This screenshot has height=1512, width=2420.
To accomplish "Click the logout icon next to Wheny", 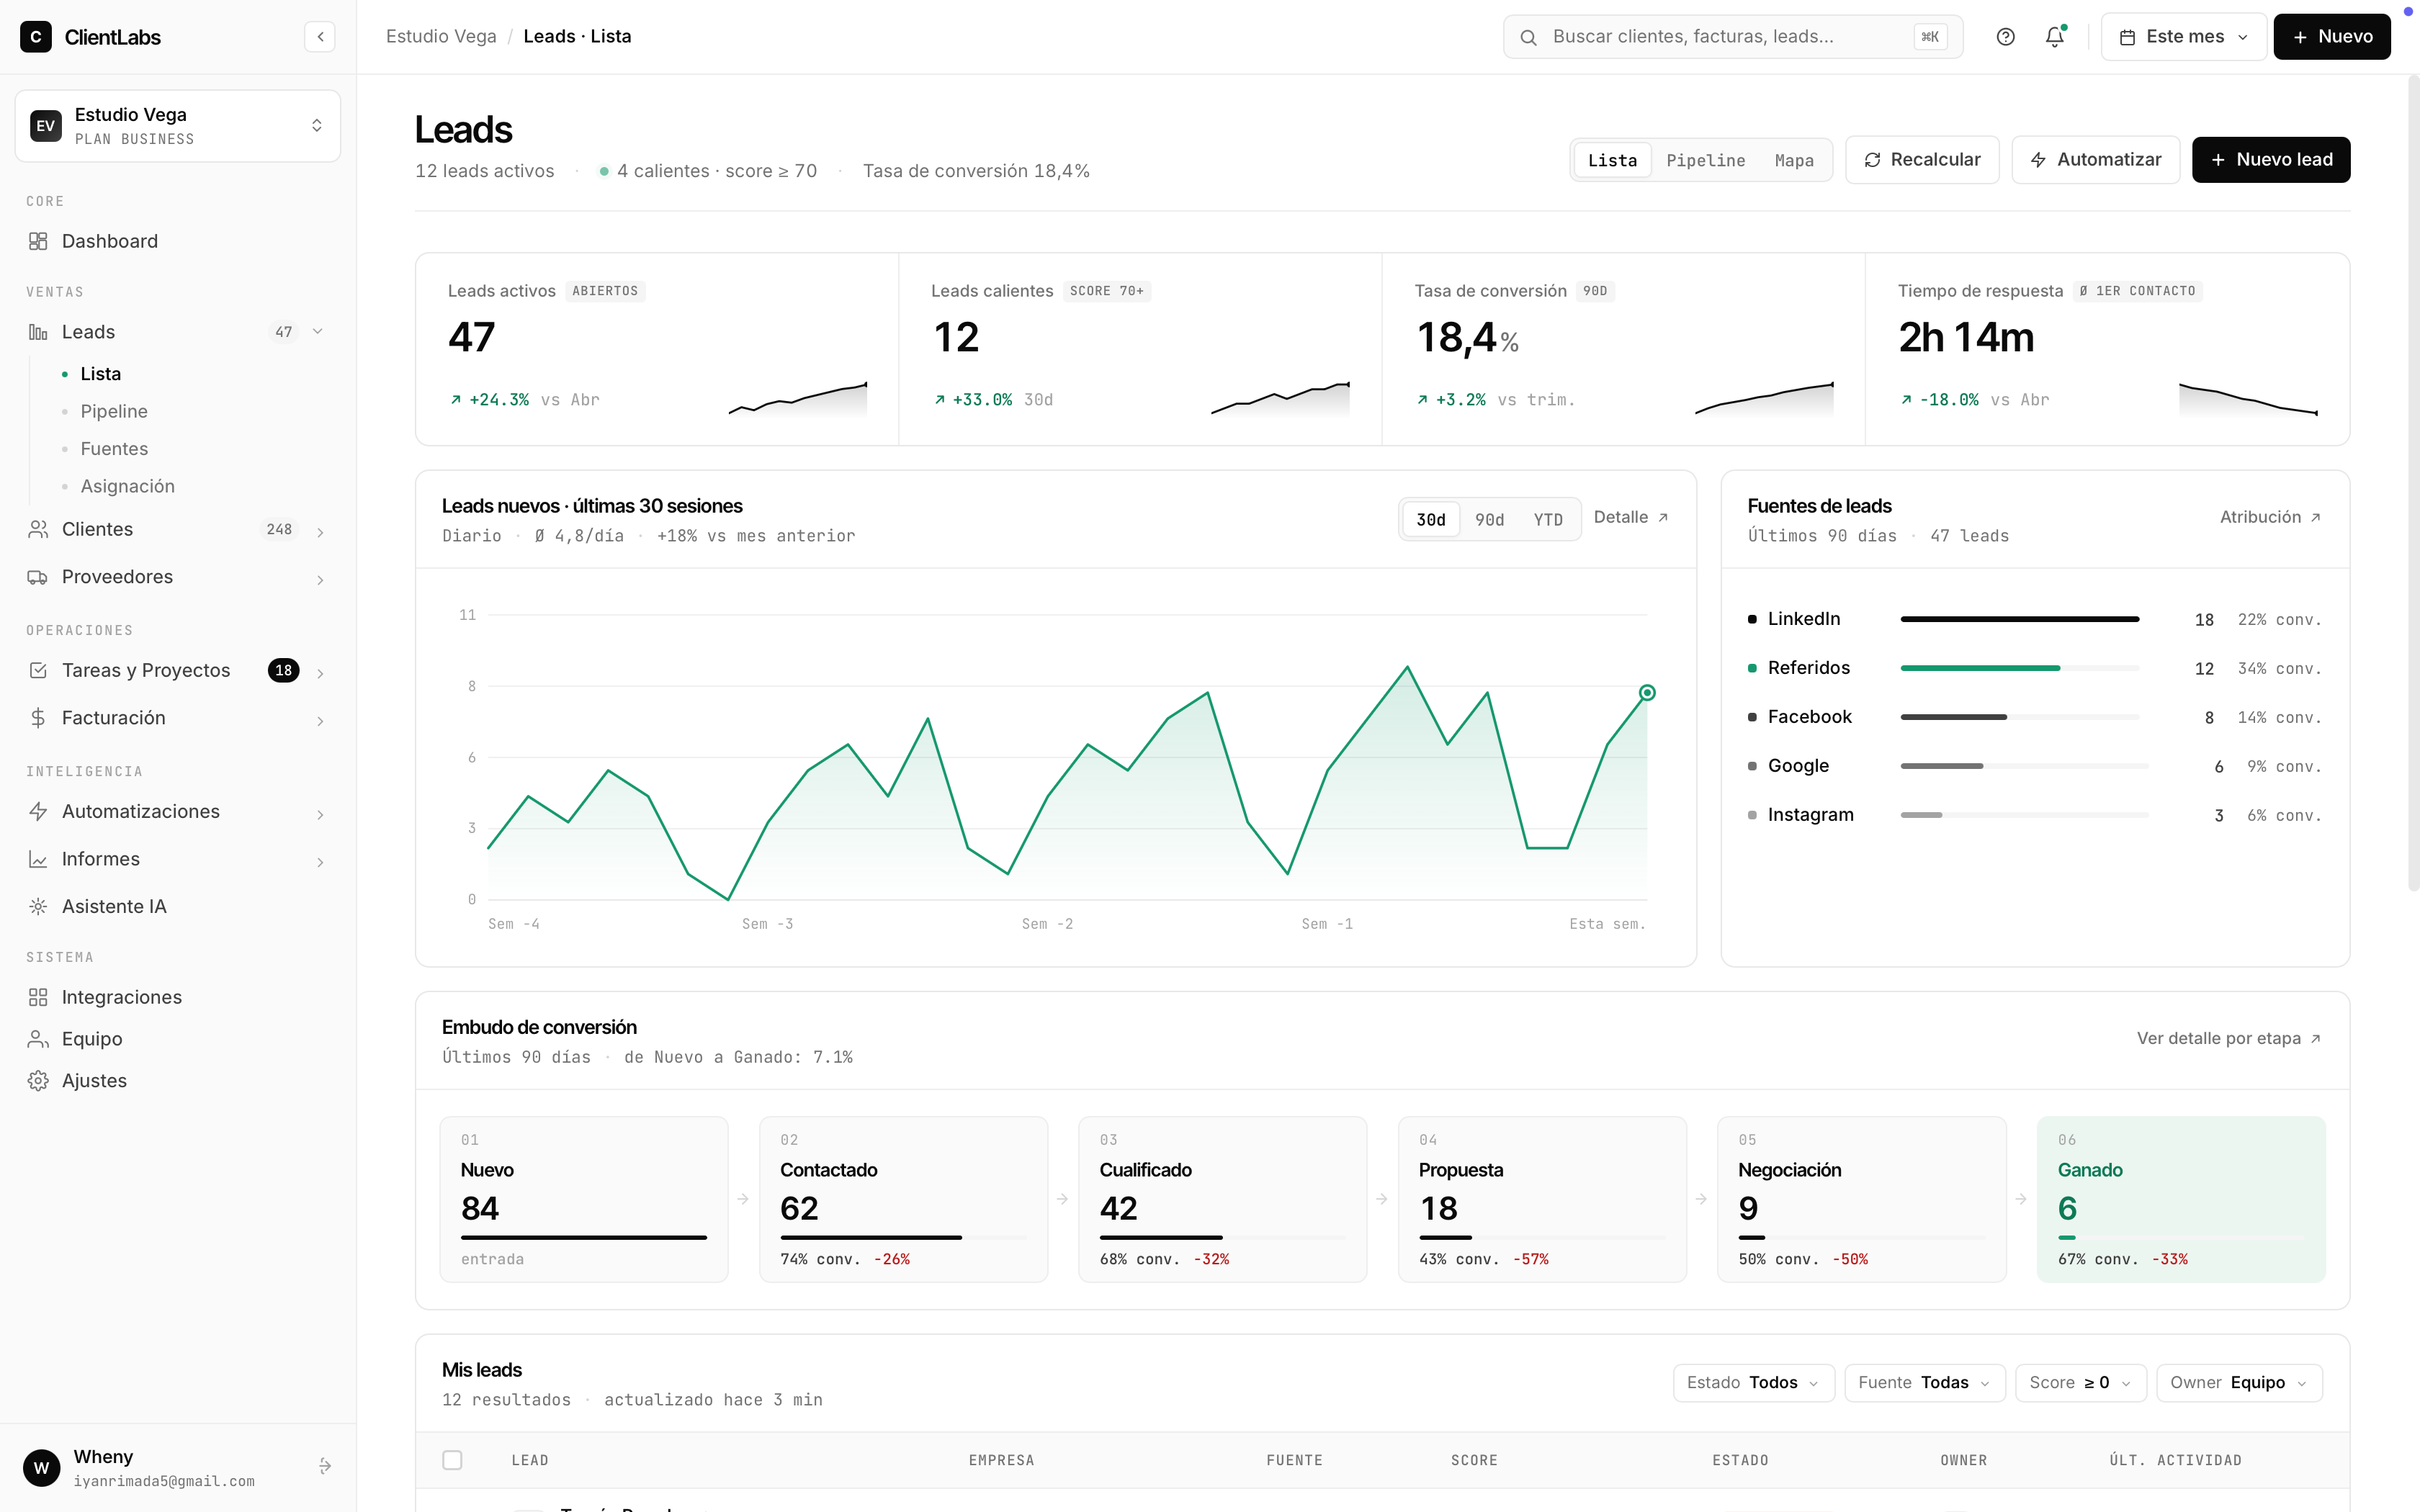I will 325,1466.
